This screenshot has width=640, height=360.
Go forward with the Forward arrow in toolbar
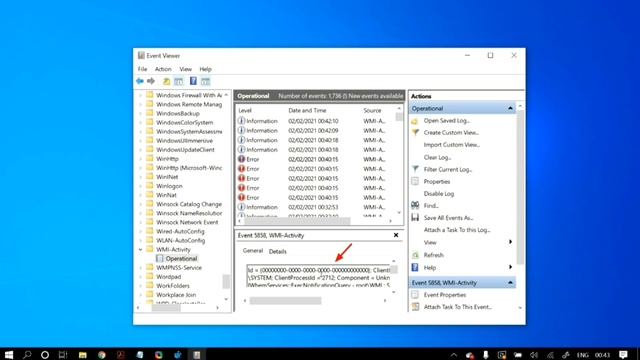coord(151,81)
